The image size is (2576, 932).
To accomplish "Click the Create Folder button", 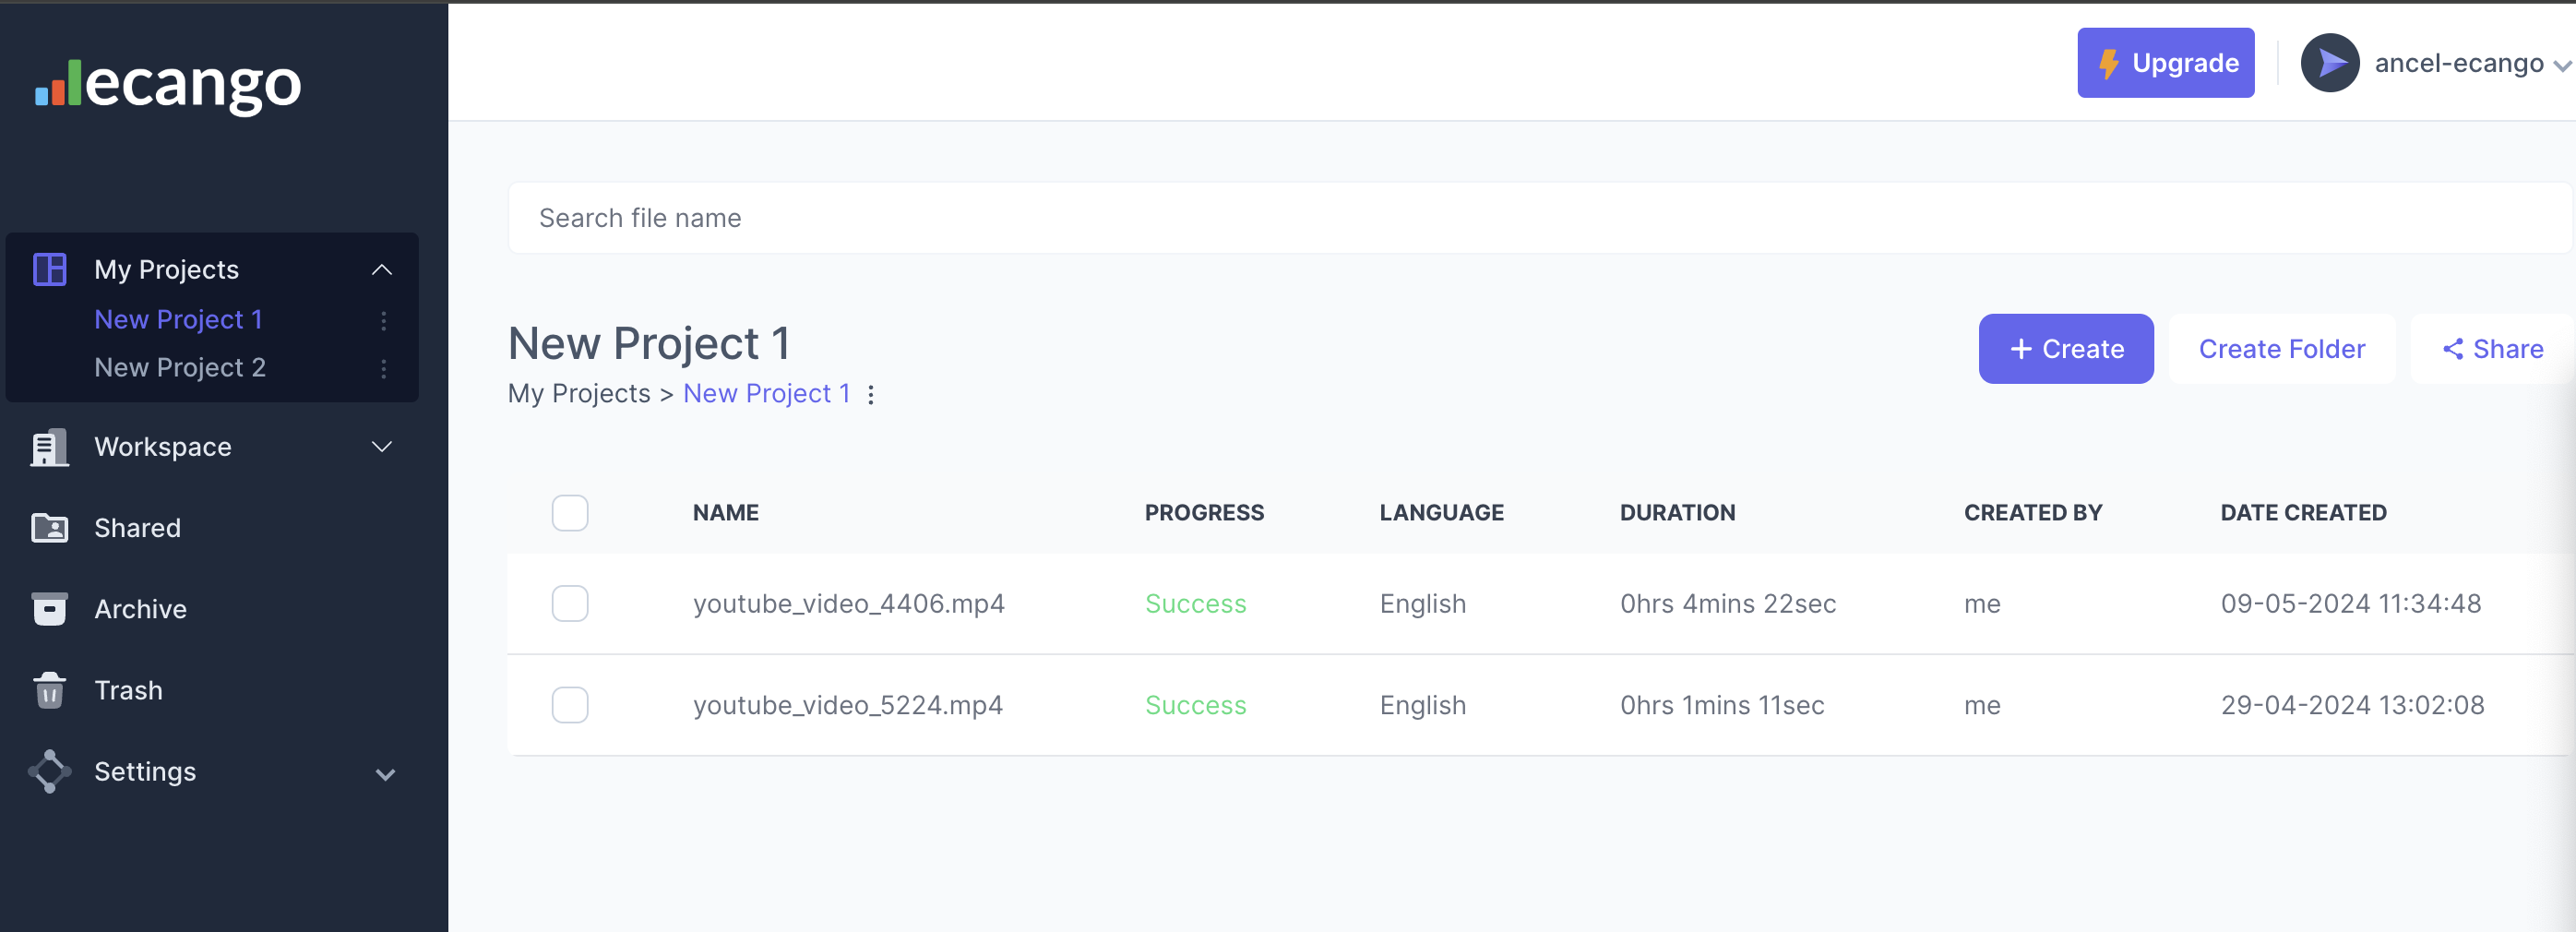I will coord(2281,348).
